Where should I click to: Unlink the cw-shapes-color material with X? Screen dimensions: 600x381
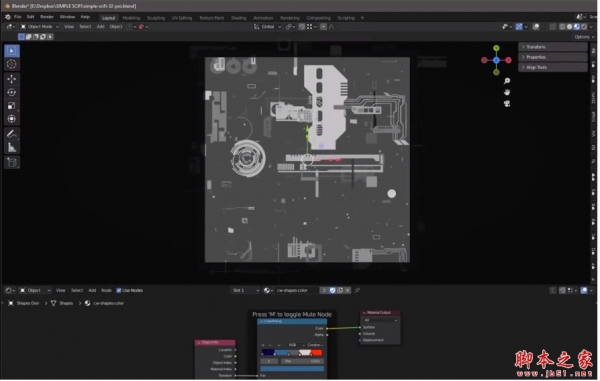[347, 291]
